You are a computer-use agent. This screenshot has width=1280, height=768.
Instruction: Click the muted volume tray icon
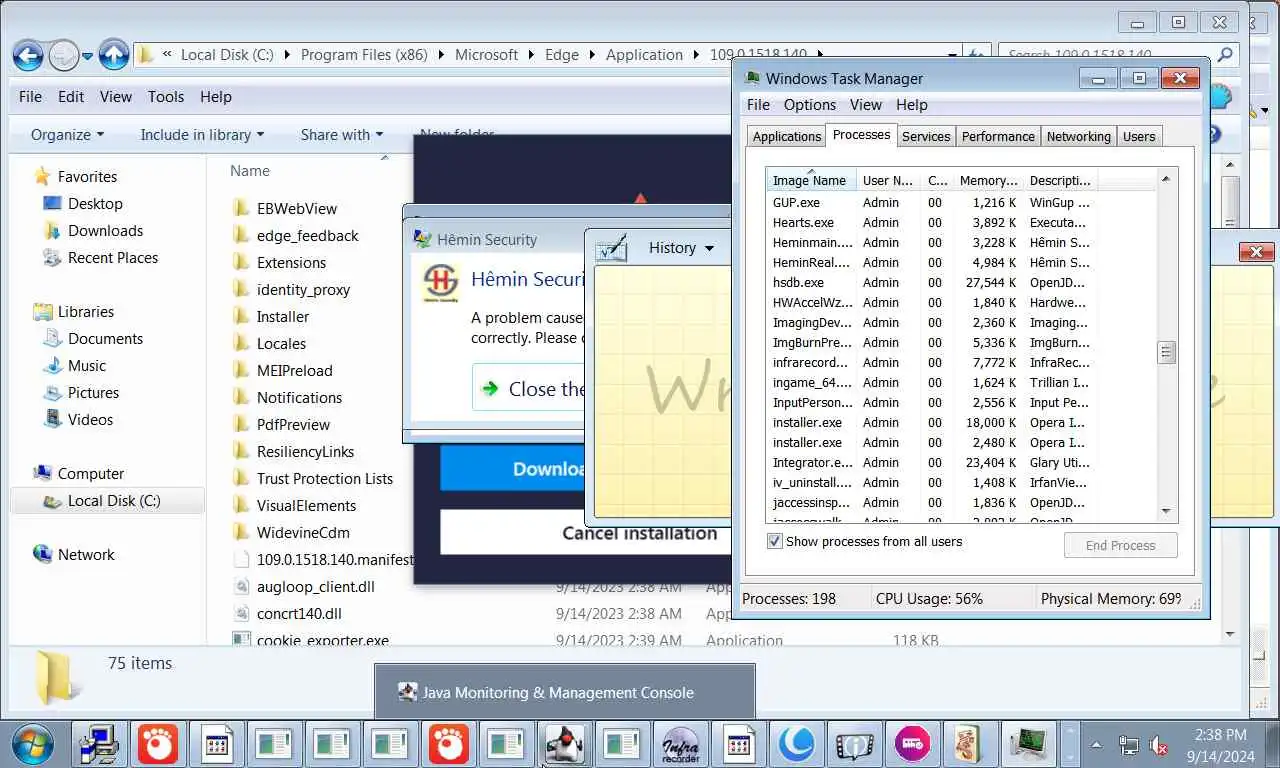(1160, 745)
